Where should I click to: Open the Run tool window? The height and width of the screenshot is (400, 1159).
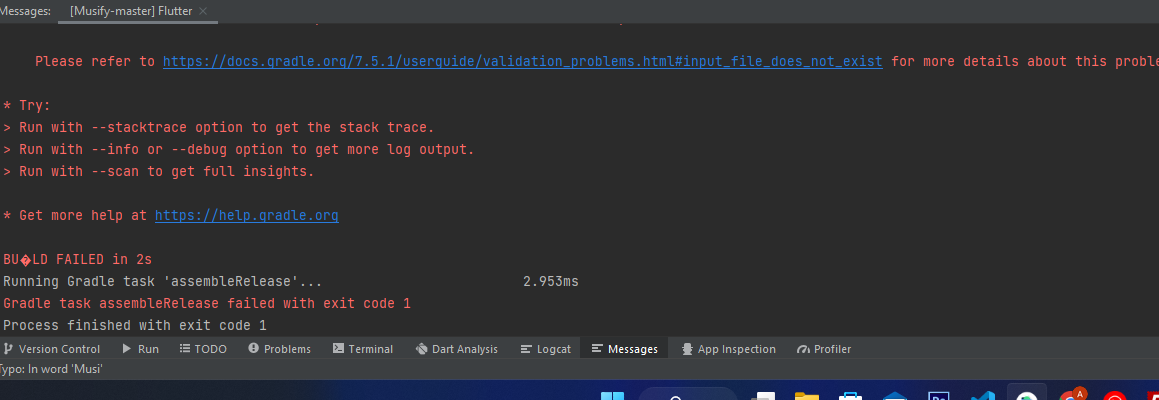[140, 349]
